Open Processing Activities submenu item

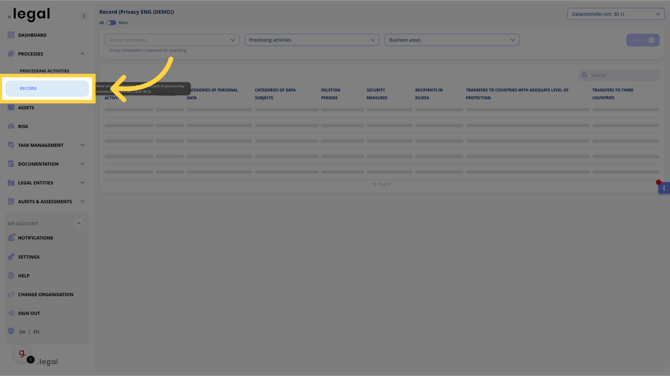click(44, 71)
